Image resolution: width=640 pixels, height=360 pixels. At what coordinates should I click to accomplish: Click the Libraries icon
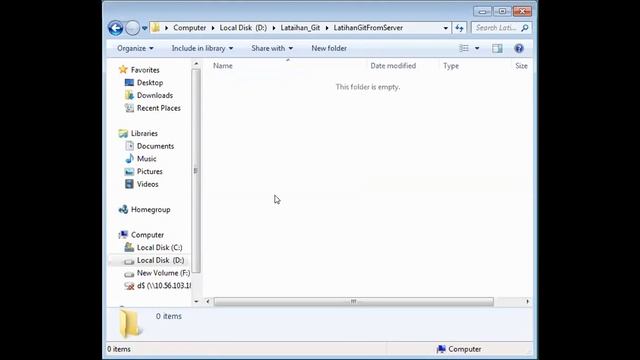[123, 133]
